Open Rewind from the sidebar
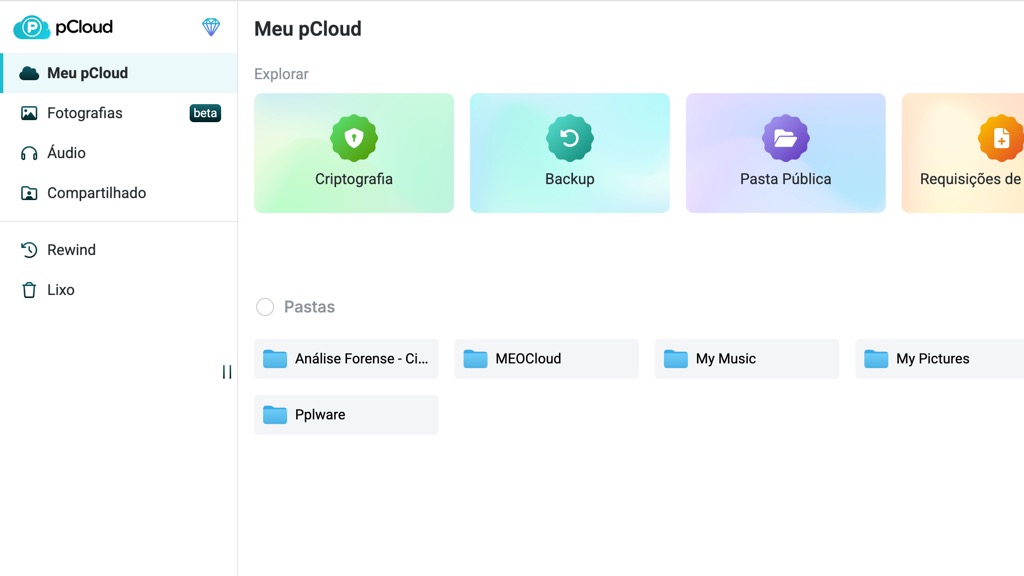The image size is (1024, 576). click(x=71, y=250)
